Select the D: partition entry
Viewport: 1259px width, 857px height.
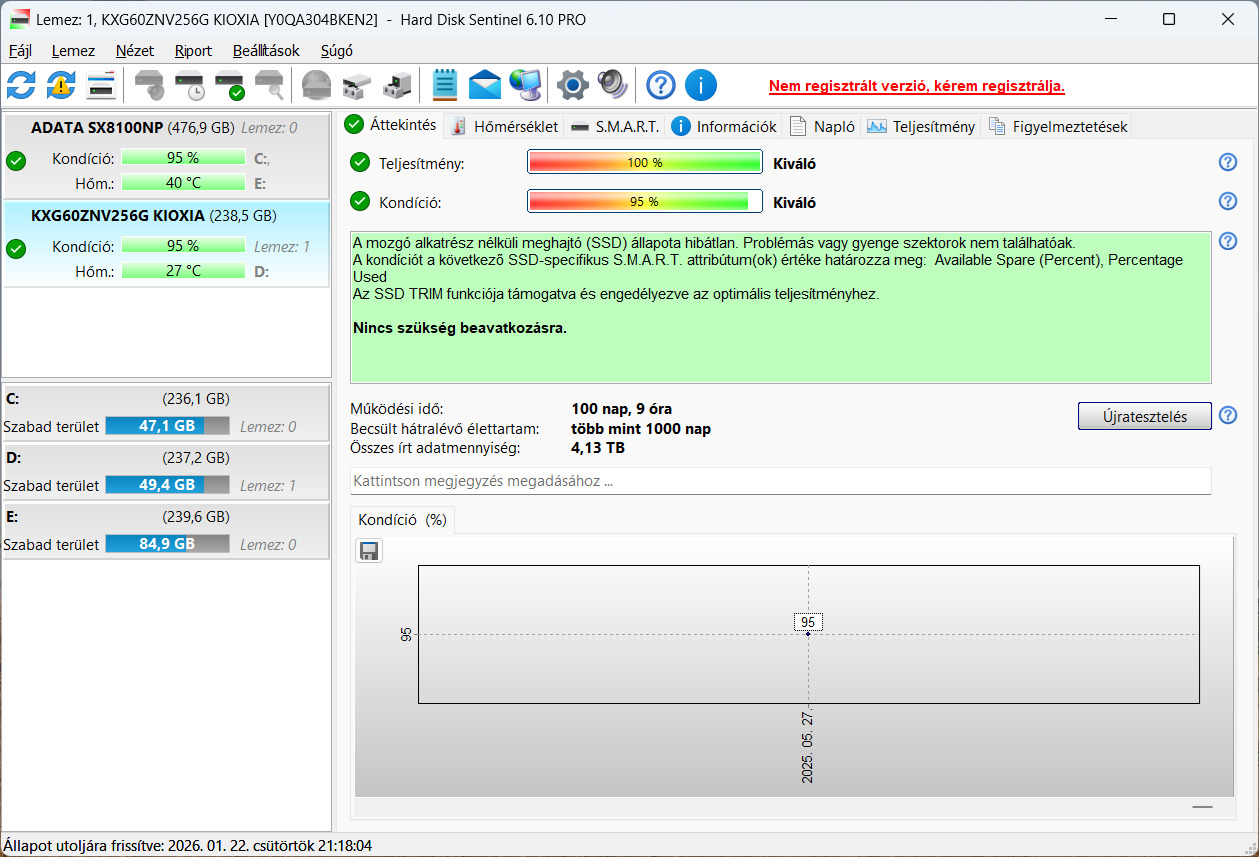pos(166,471)
